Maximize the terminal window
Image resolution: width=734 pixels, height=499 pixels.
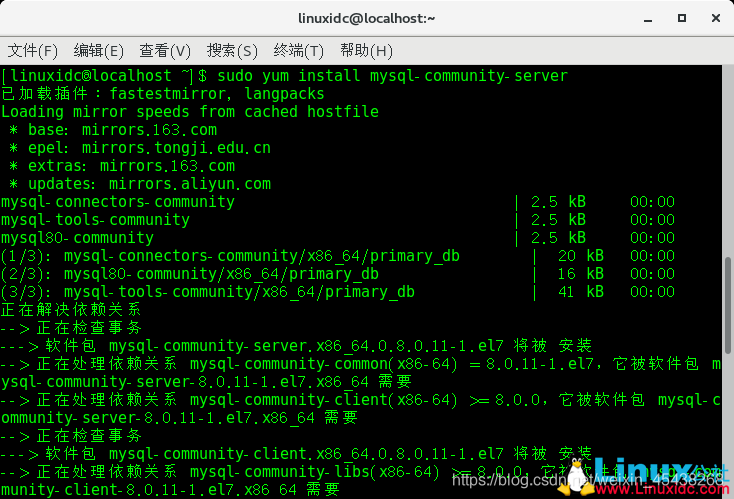(682, 18)
